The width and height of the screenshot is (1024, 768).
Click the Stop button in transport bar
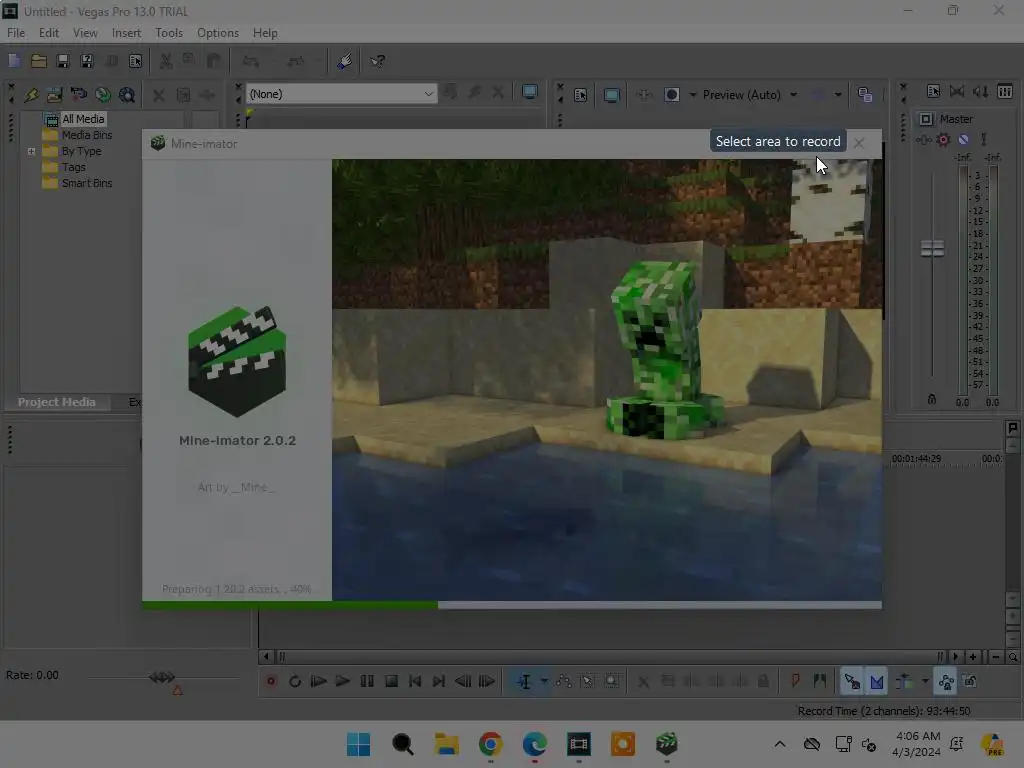point(391,681)
